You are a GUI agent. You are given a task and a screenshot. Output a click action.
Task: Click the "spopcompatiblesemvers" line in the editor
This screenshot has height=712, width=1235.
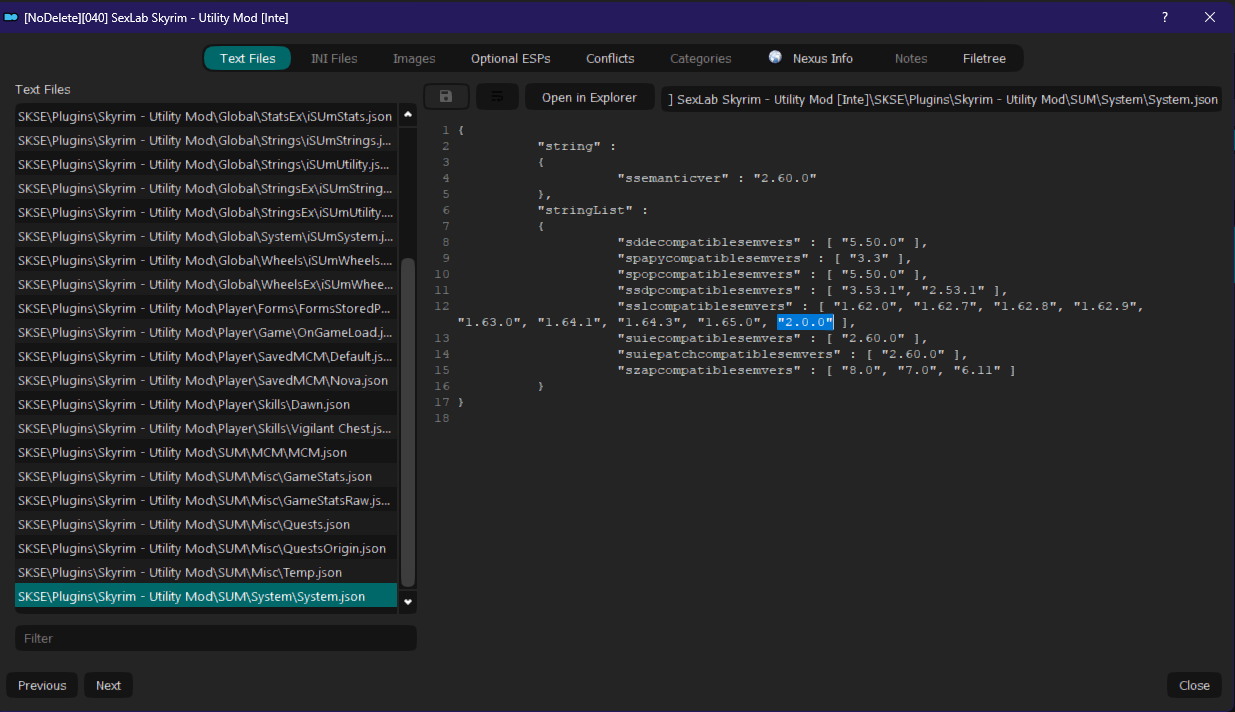coord(773,274)
